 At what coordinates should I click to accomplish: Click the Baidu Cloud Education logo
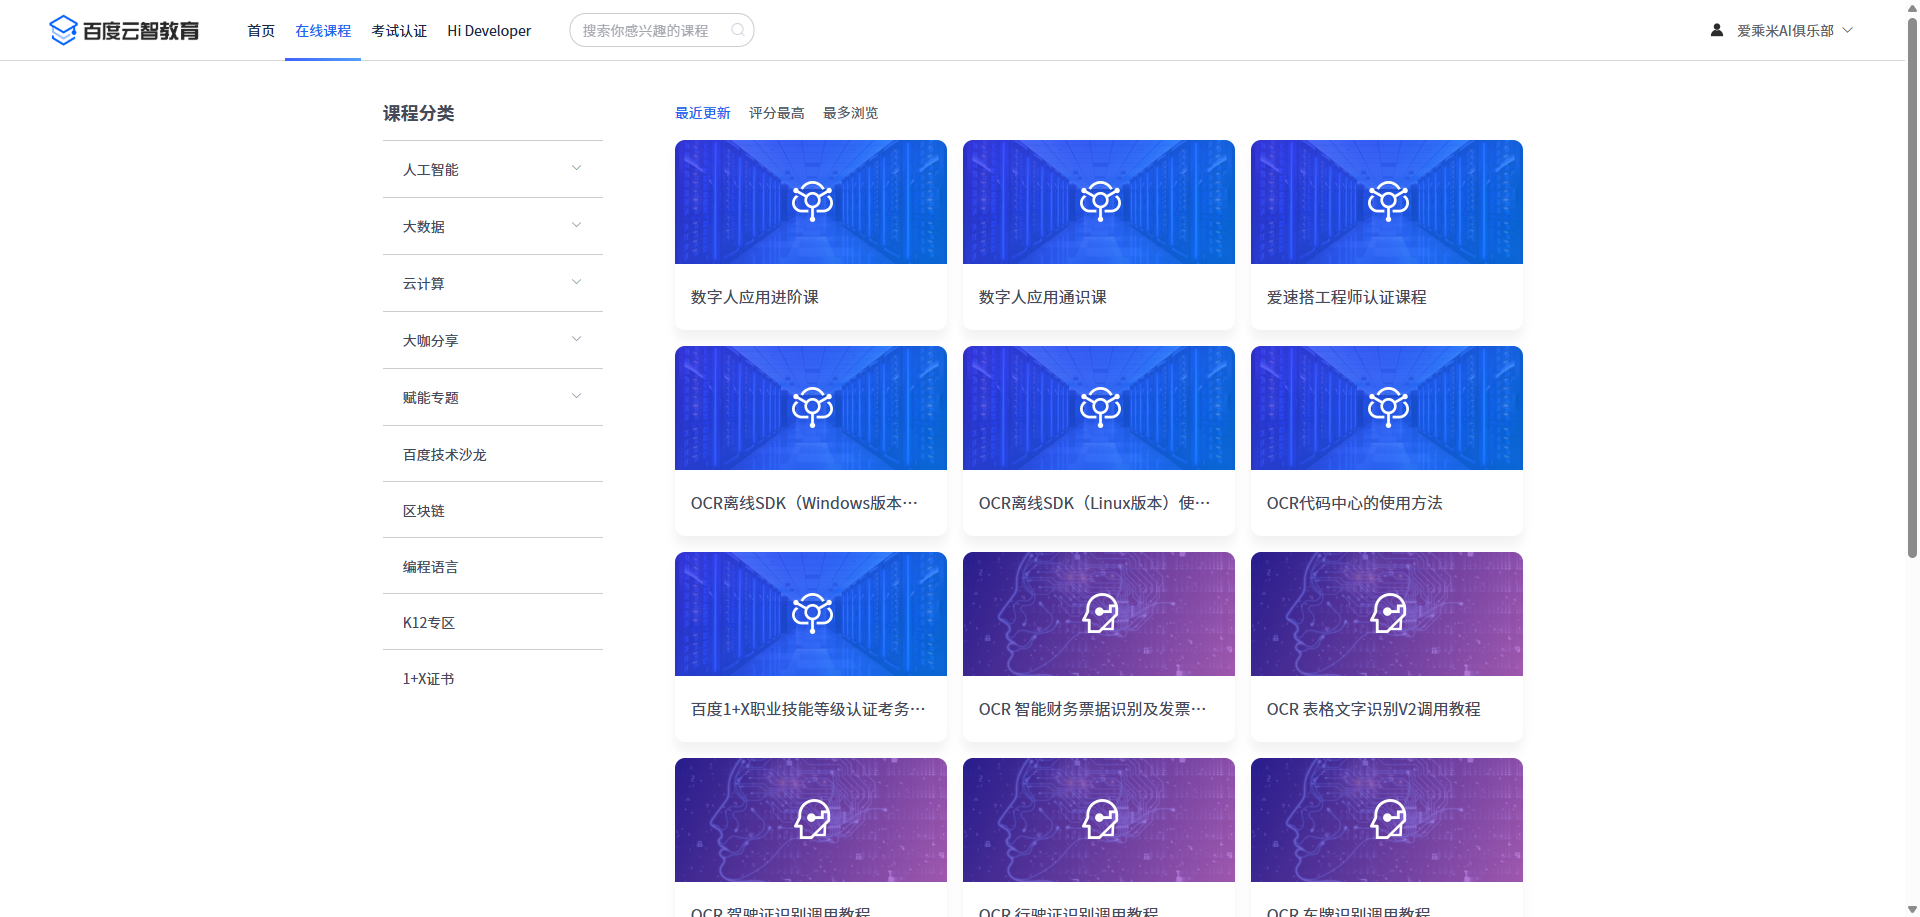124,30
